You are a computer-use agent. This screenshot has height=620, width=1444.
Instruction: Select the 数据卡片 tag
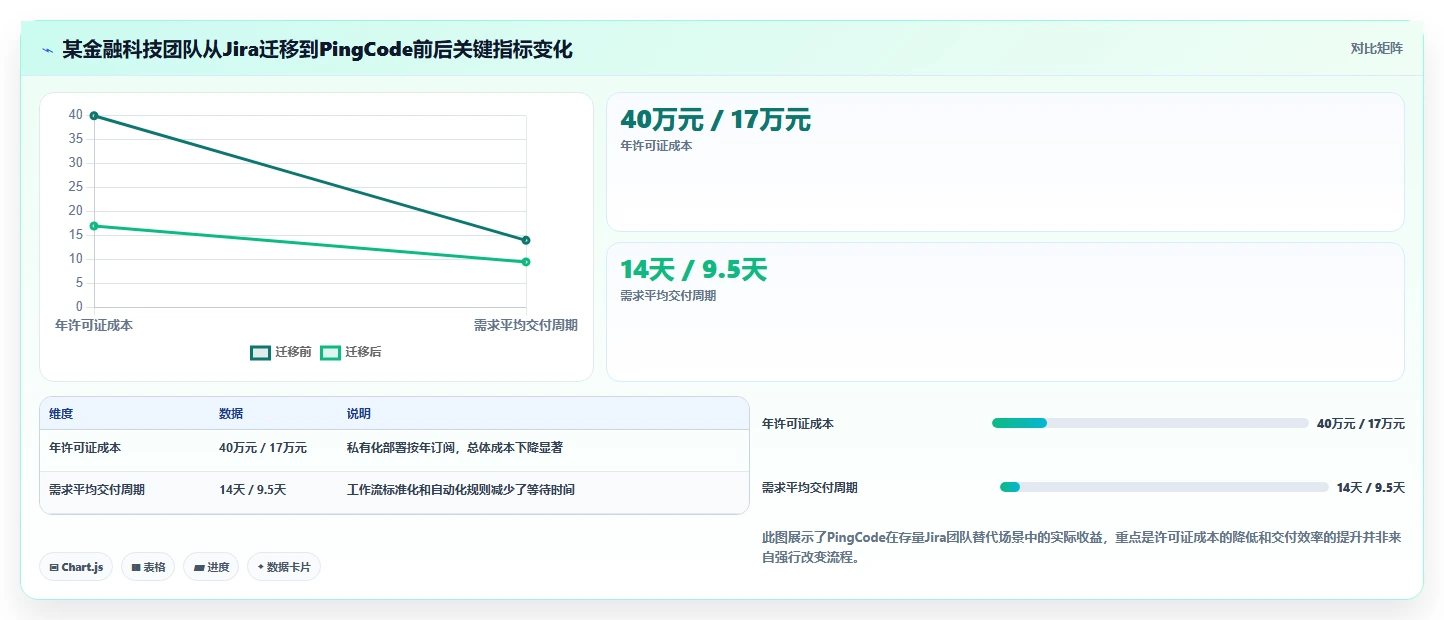pos(284,567)
